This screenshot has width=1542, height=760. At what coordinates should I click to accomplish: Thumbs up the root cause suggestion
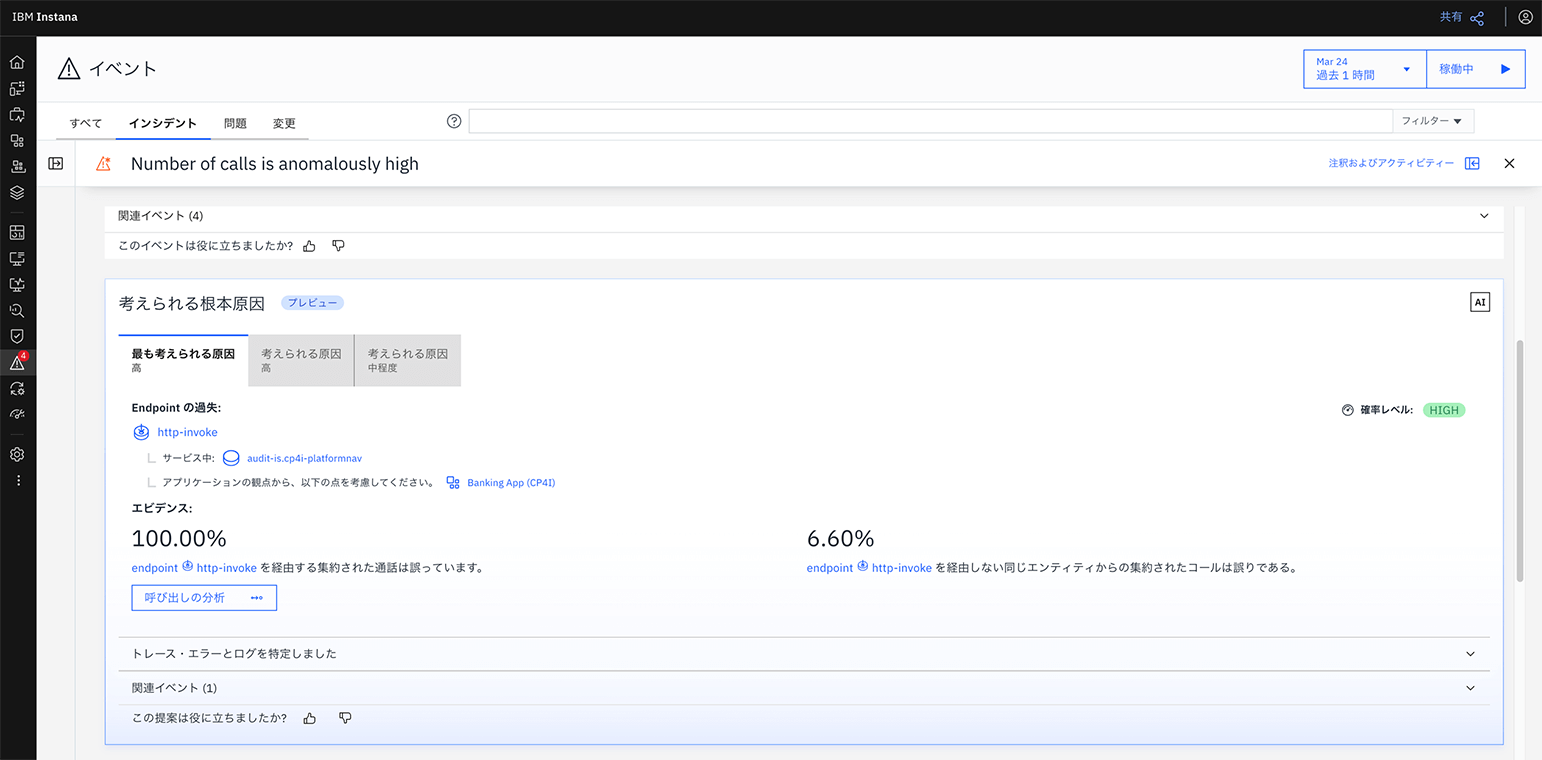(x=310, y=718)
